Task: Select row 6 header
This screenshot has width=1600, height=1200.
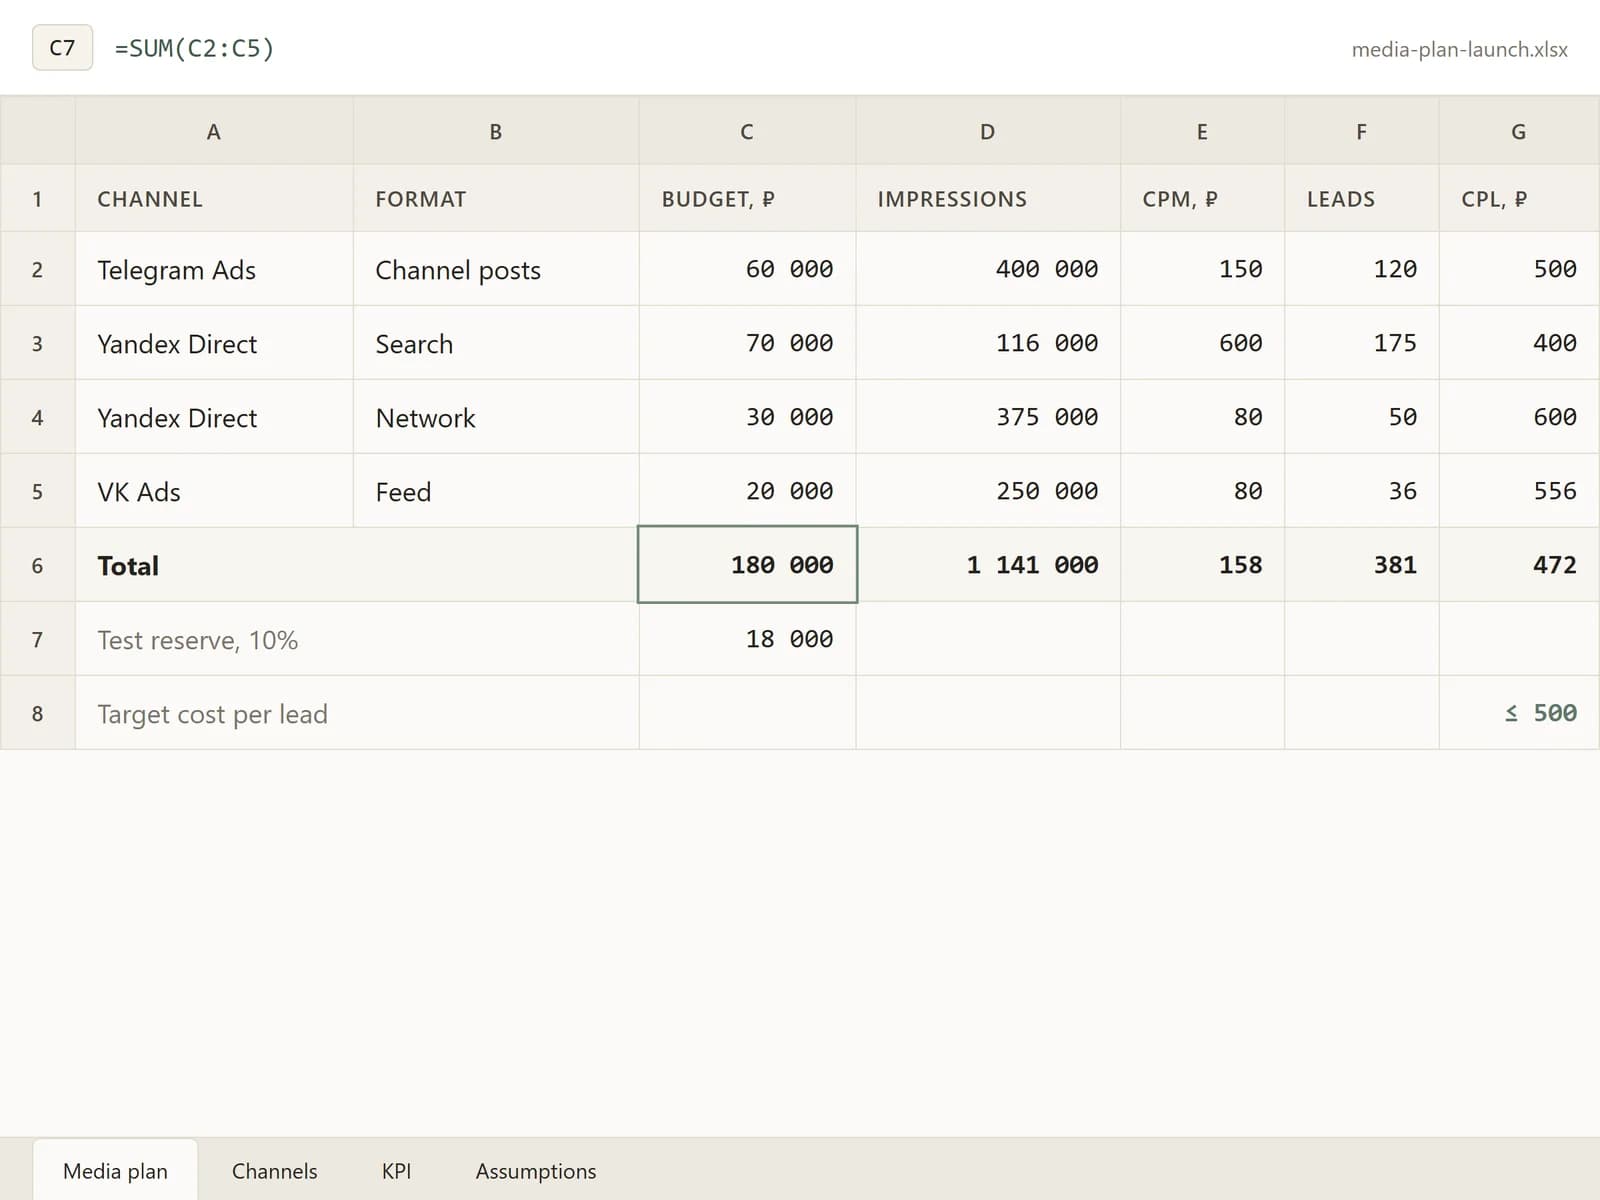Action: point(37,565)
